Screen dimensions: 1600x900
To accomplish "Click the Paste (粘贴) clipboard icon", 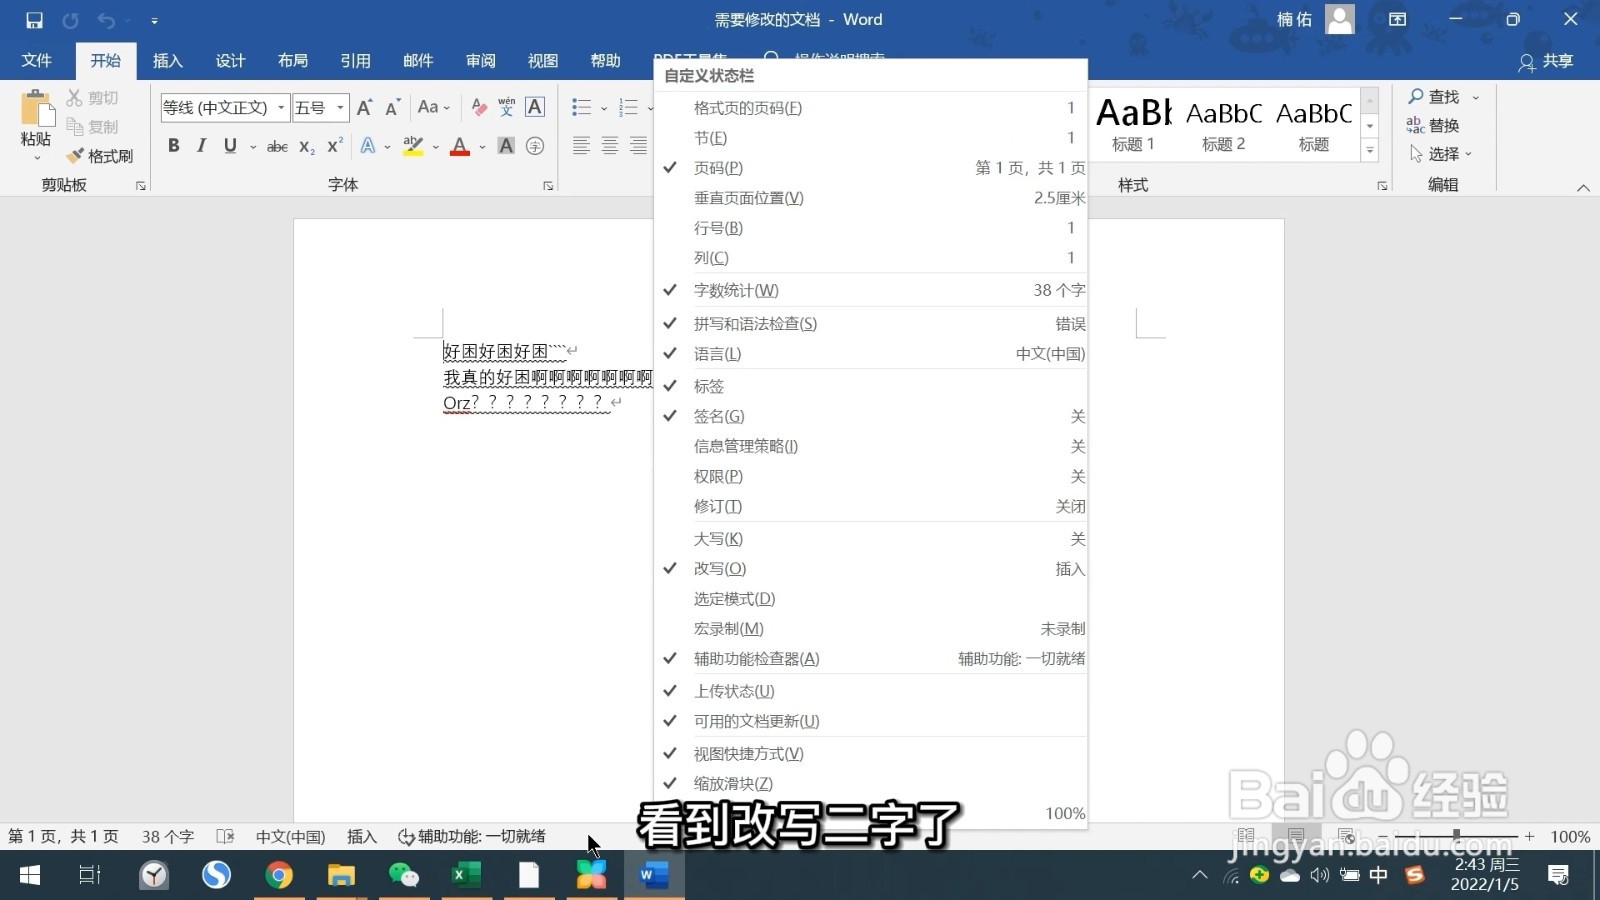I will [36, 110].
